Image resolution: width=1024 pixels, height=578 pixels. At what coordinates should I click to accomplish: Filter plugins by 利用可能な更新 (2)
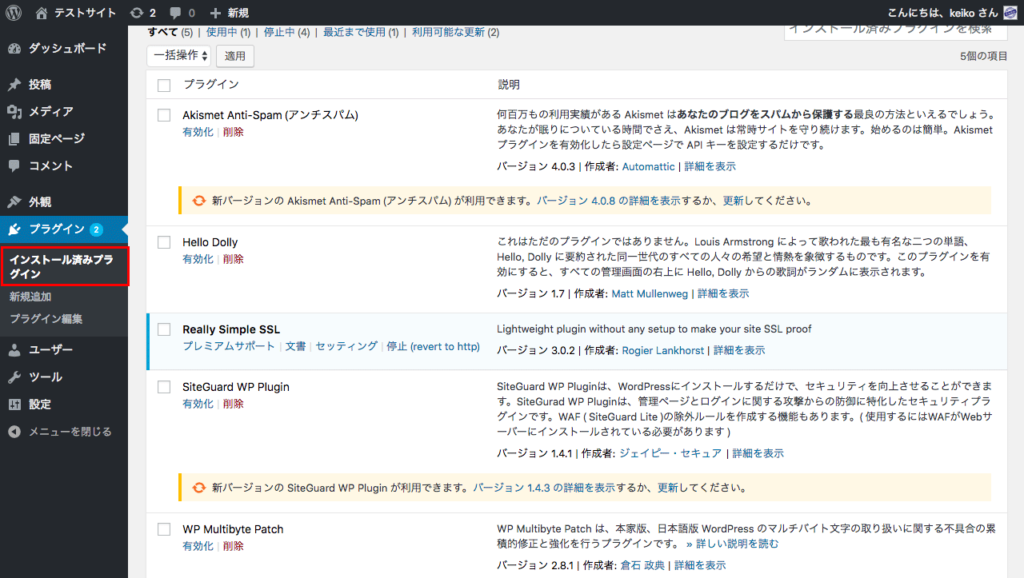click(x=456, y=32)
